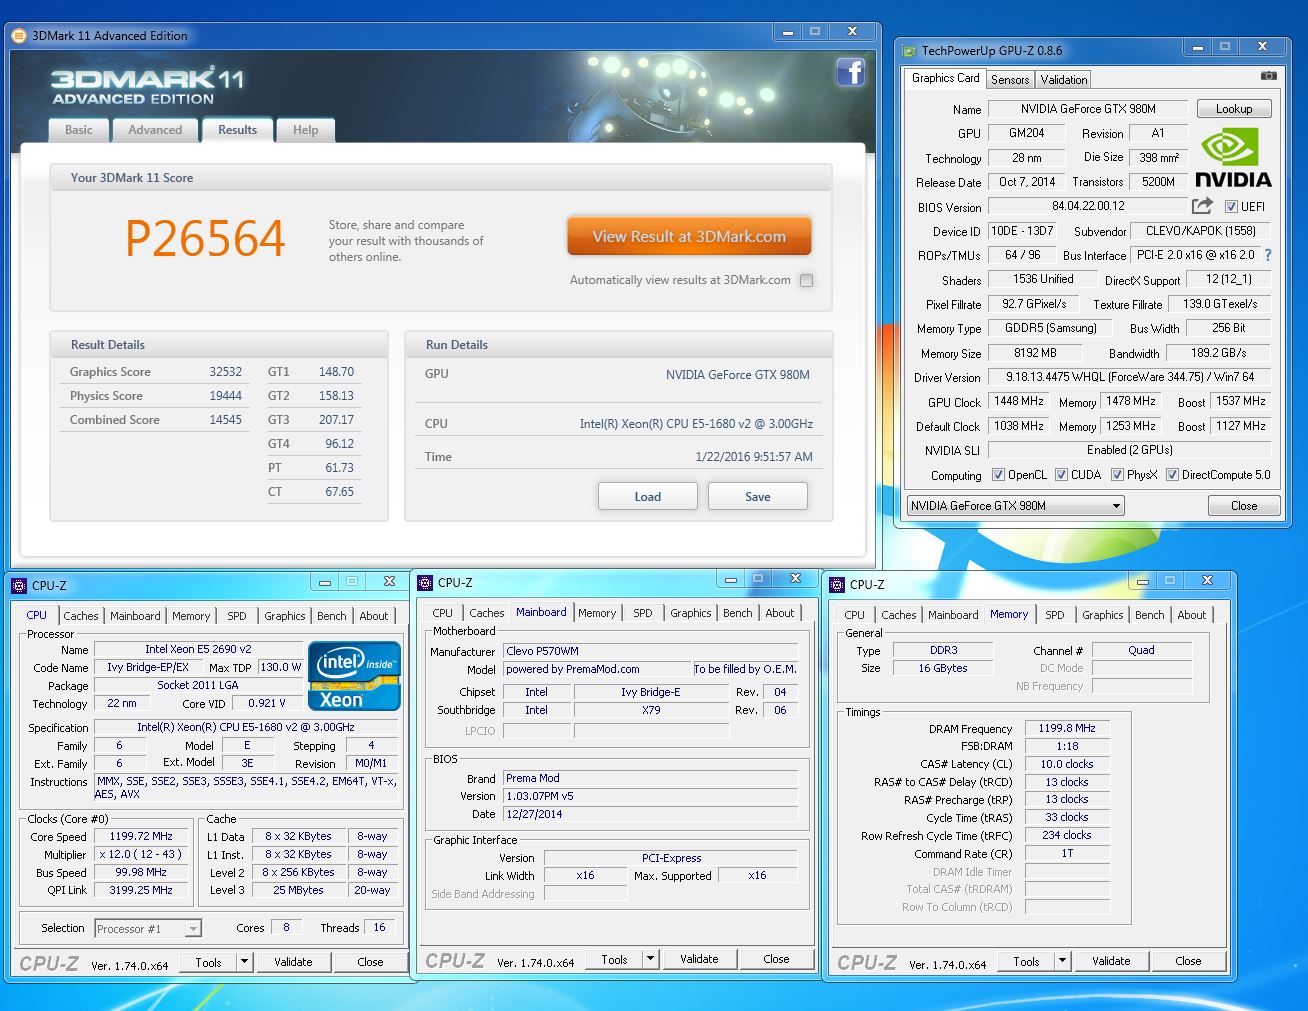Enable automatically view results at 3DMark.com
The height and width of the screenshot is (1011, 1308).
806,281
